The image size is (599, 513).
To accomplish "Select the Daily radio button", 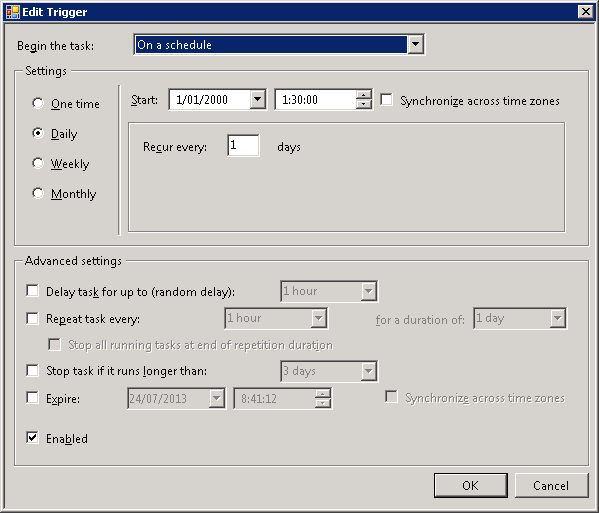I will point(38,133).
